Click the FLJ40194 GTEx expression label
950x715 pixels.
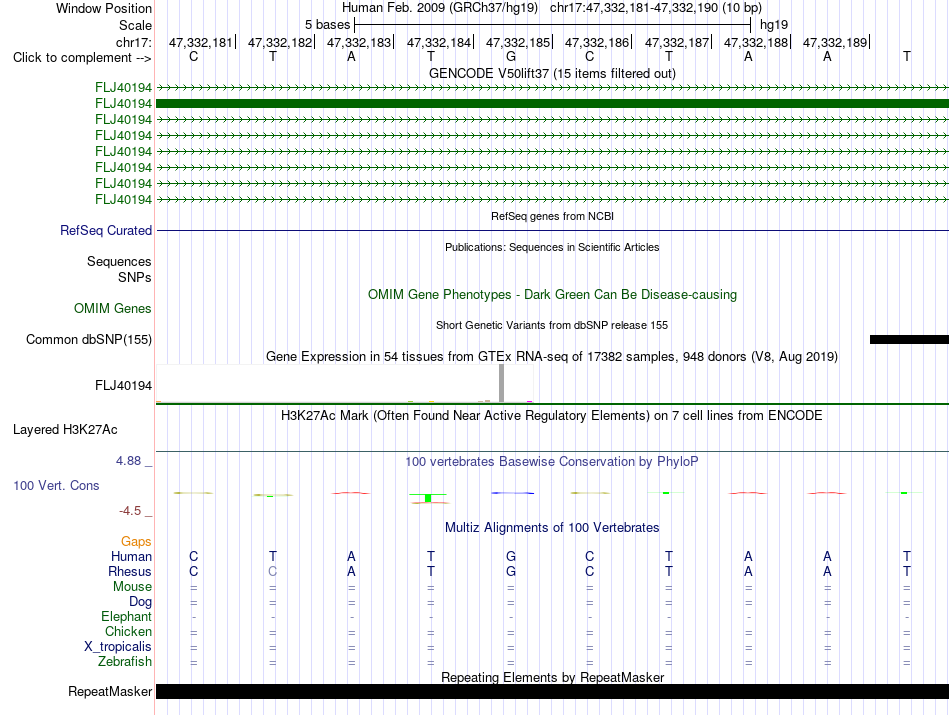[123, 385]
